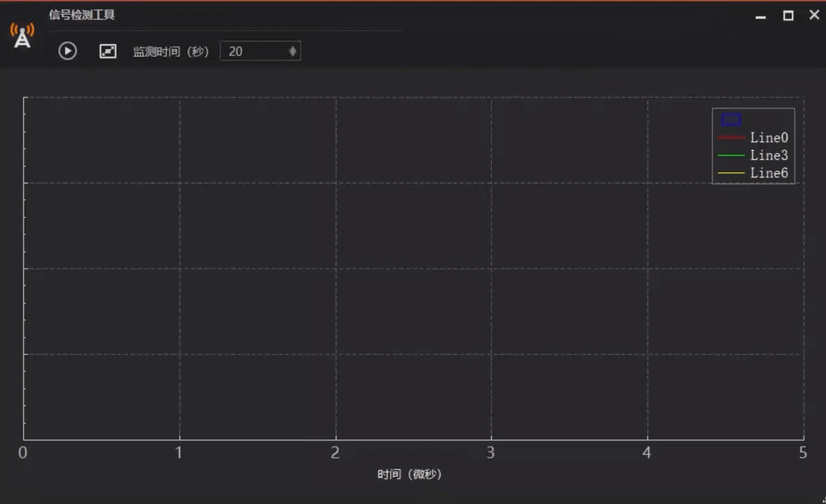This screenshot has width=826, height=504.
Task: Maximize the signal detection tool window
Action: tap(788, 16)
